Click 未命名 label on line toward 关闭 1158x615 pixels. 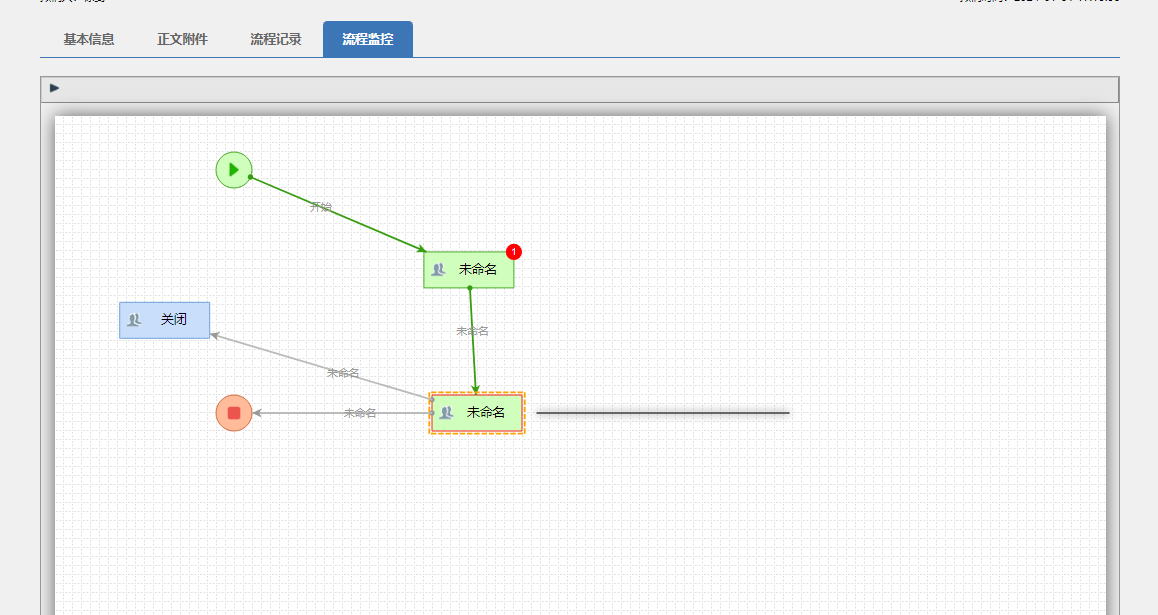tap(343, 373)
